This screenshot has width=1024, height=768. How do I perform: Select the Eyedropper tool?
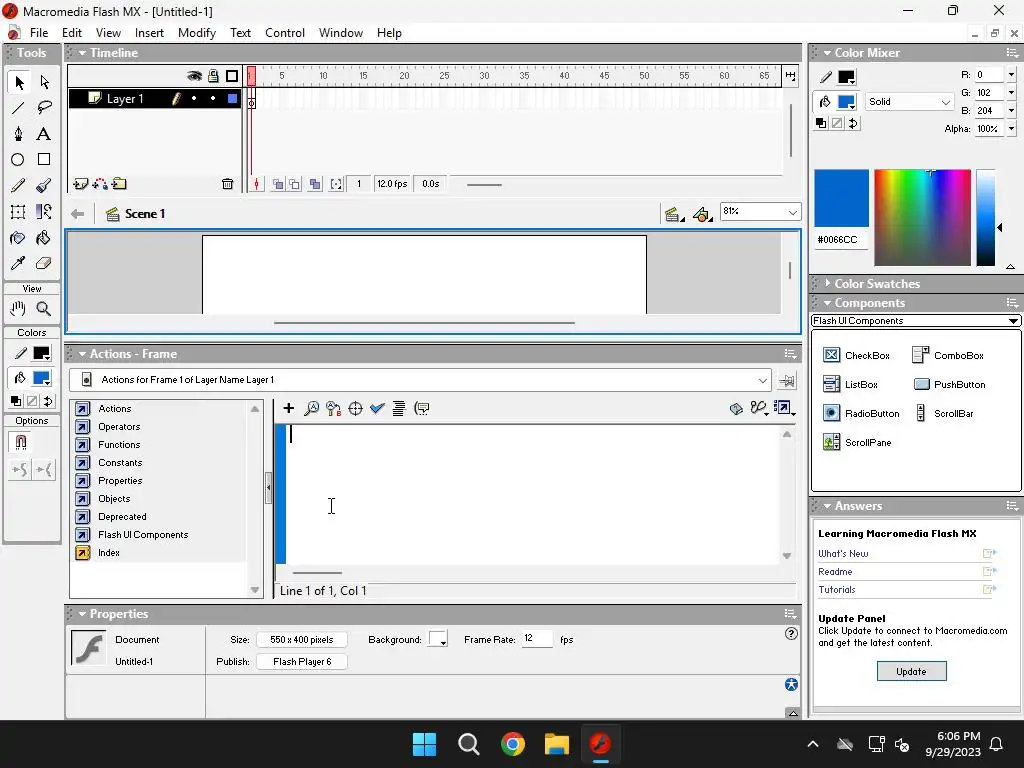pyautogui.click(x=18, y=263)
